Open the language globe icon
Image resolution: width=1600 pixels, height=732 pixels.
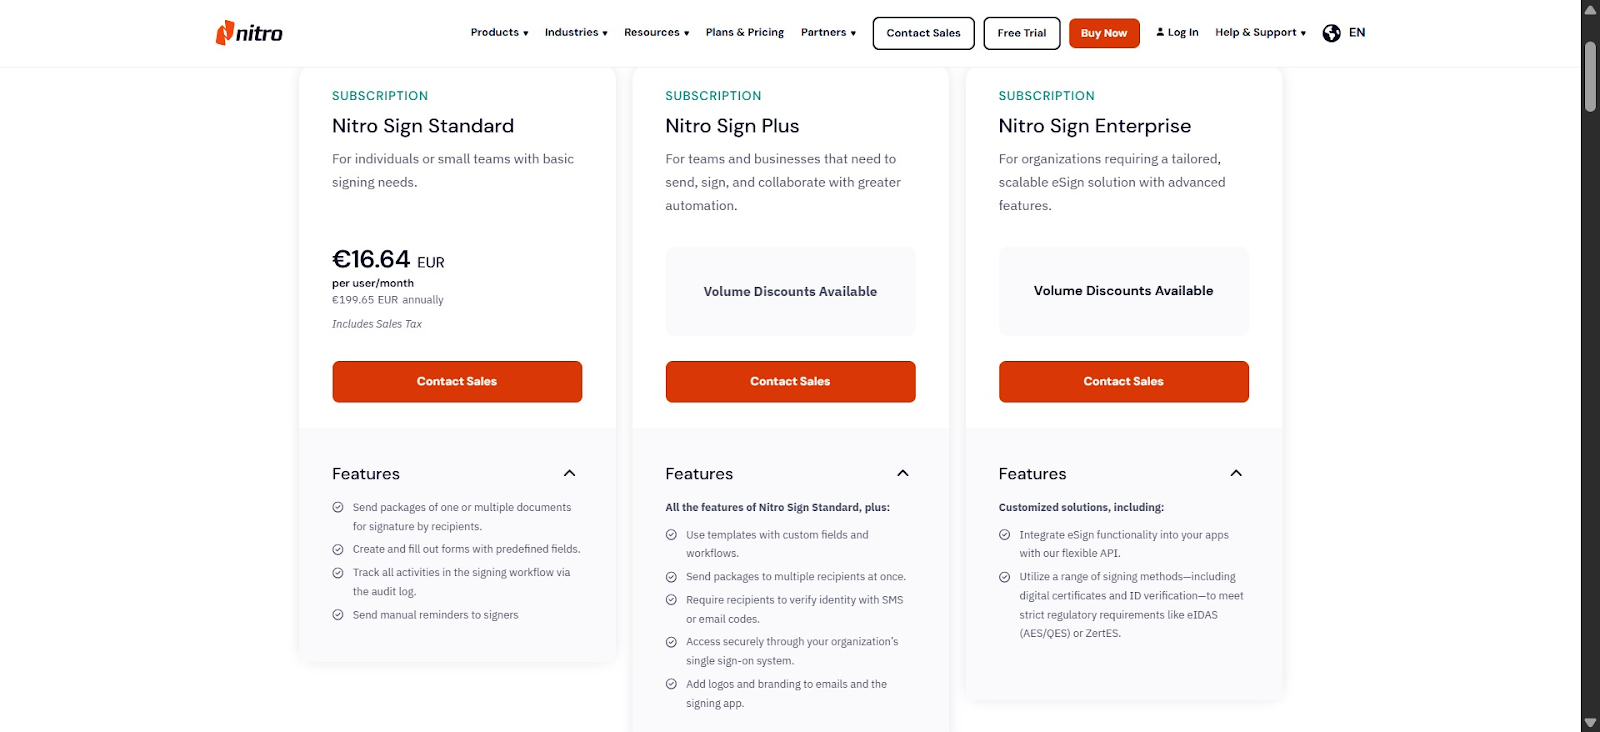(1331, 32)
